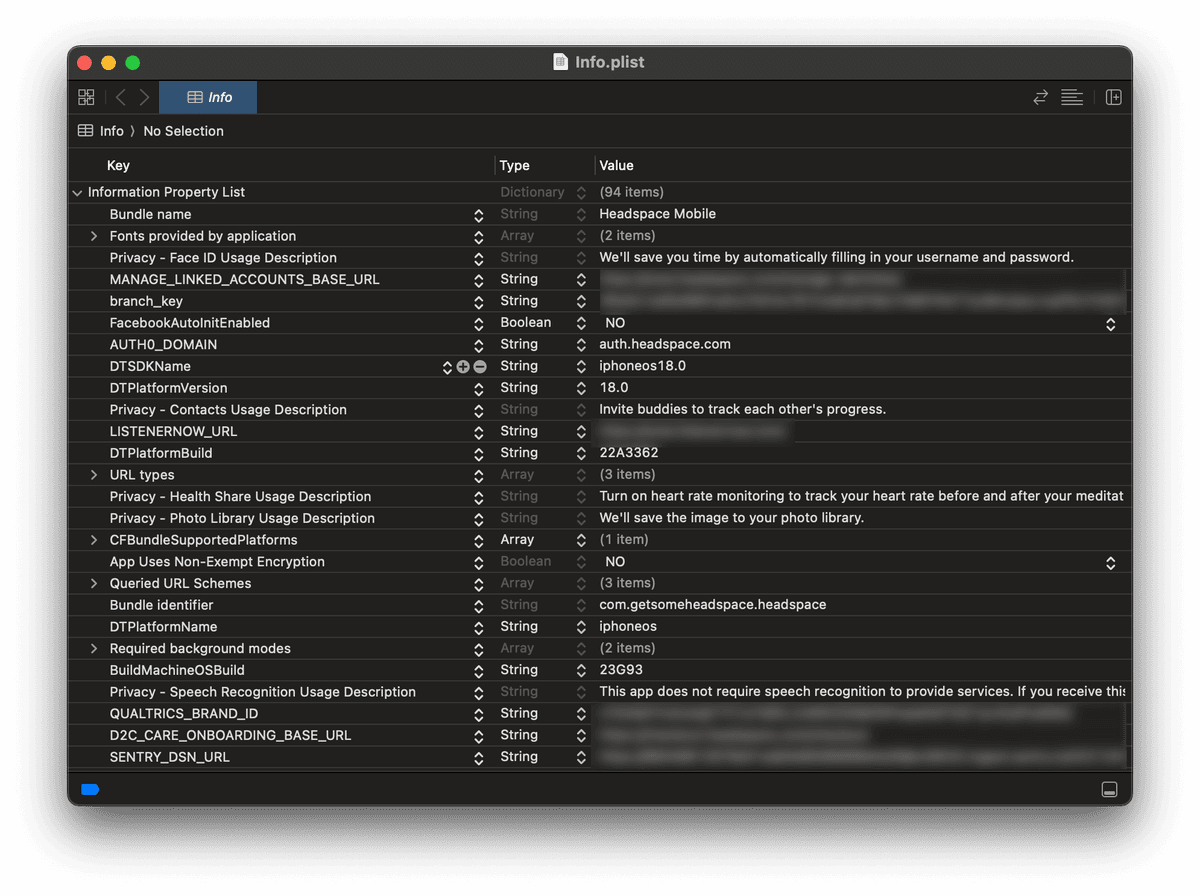Expand Required background modes row
The width and height of the screenshot is (1200, 895).
click(94, 648)
